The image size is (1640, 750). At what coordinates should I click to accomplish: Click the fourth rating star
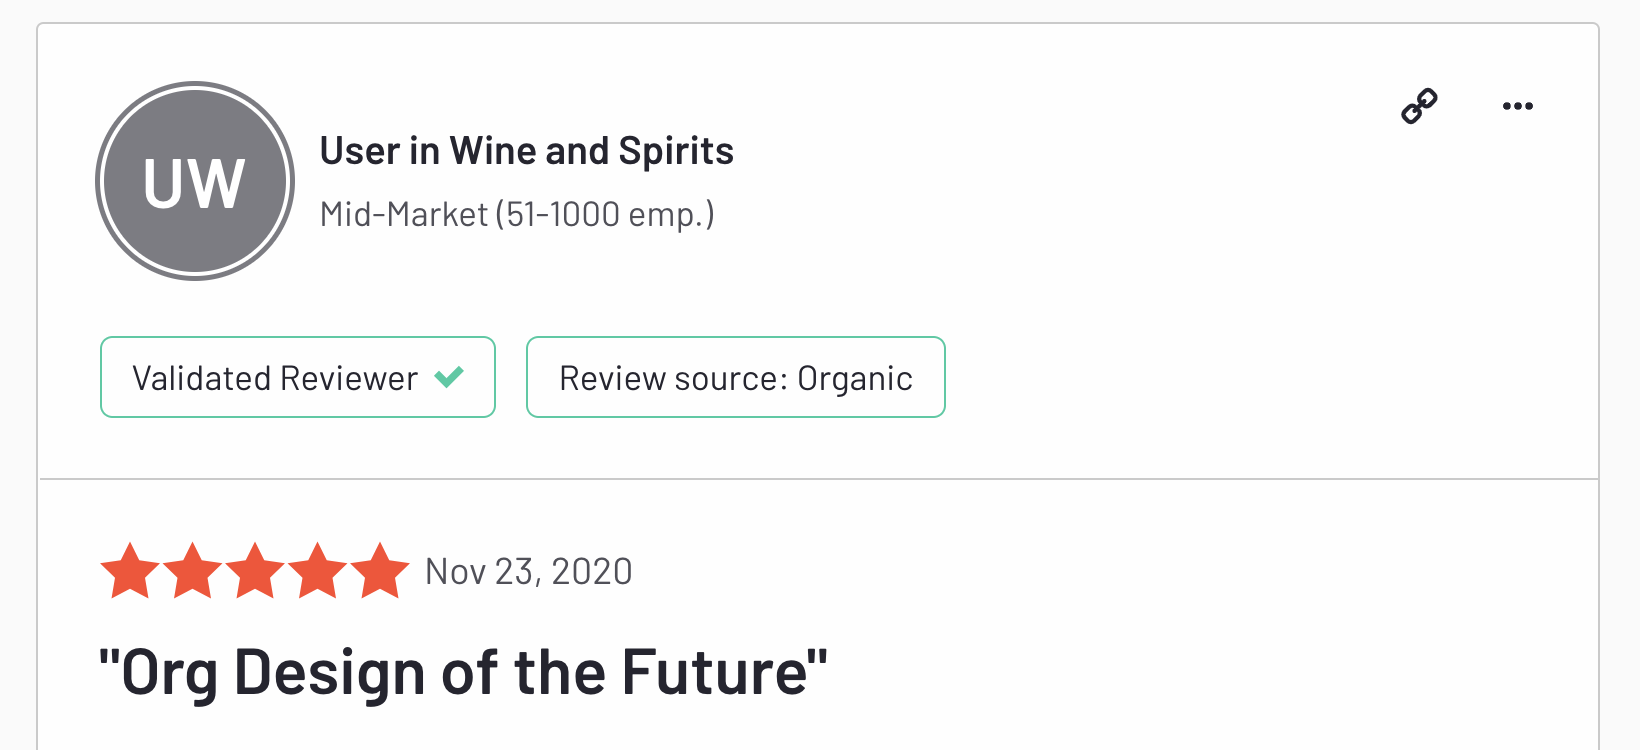(x=318, y=571)
